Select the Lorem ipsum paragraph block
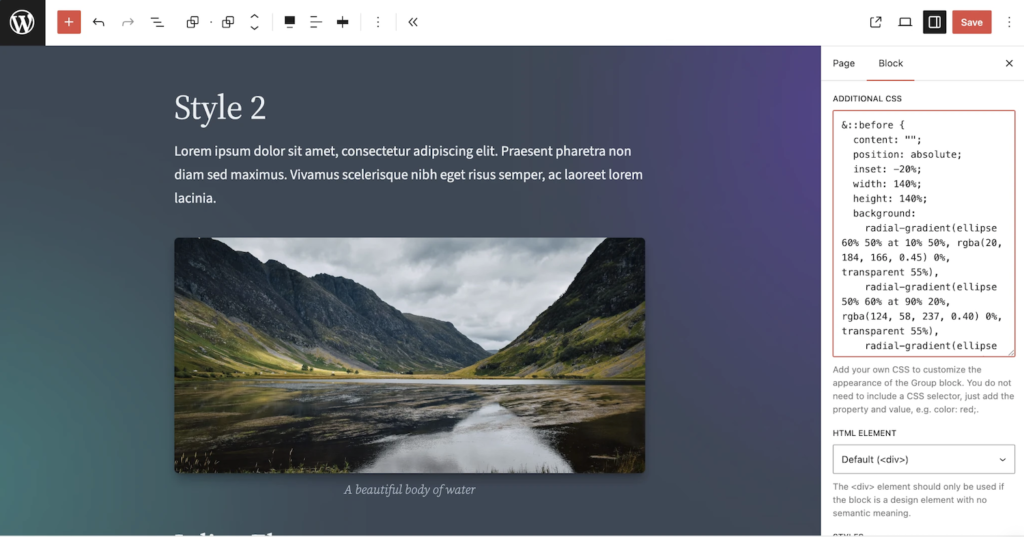Viewport: 1024px width, 537px height. (x=409, y=174)
